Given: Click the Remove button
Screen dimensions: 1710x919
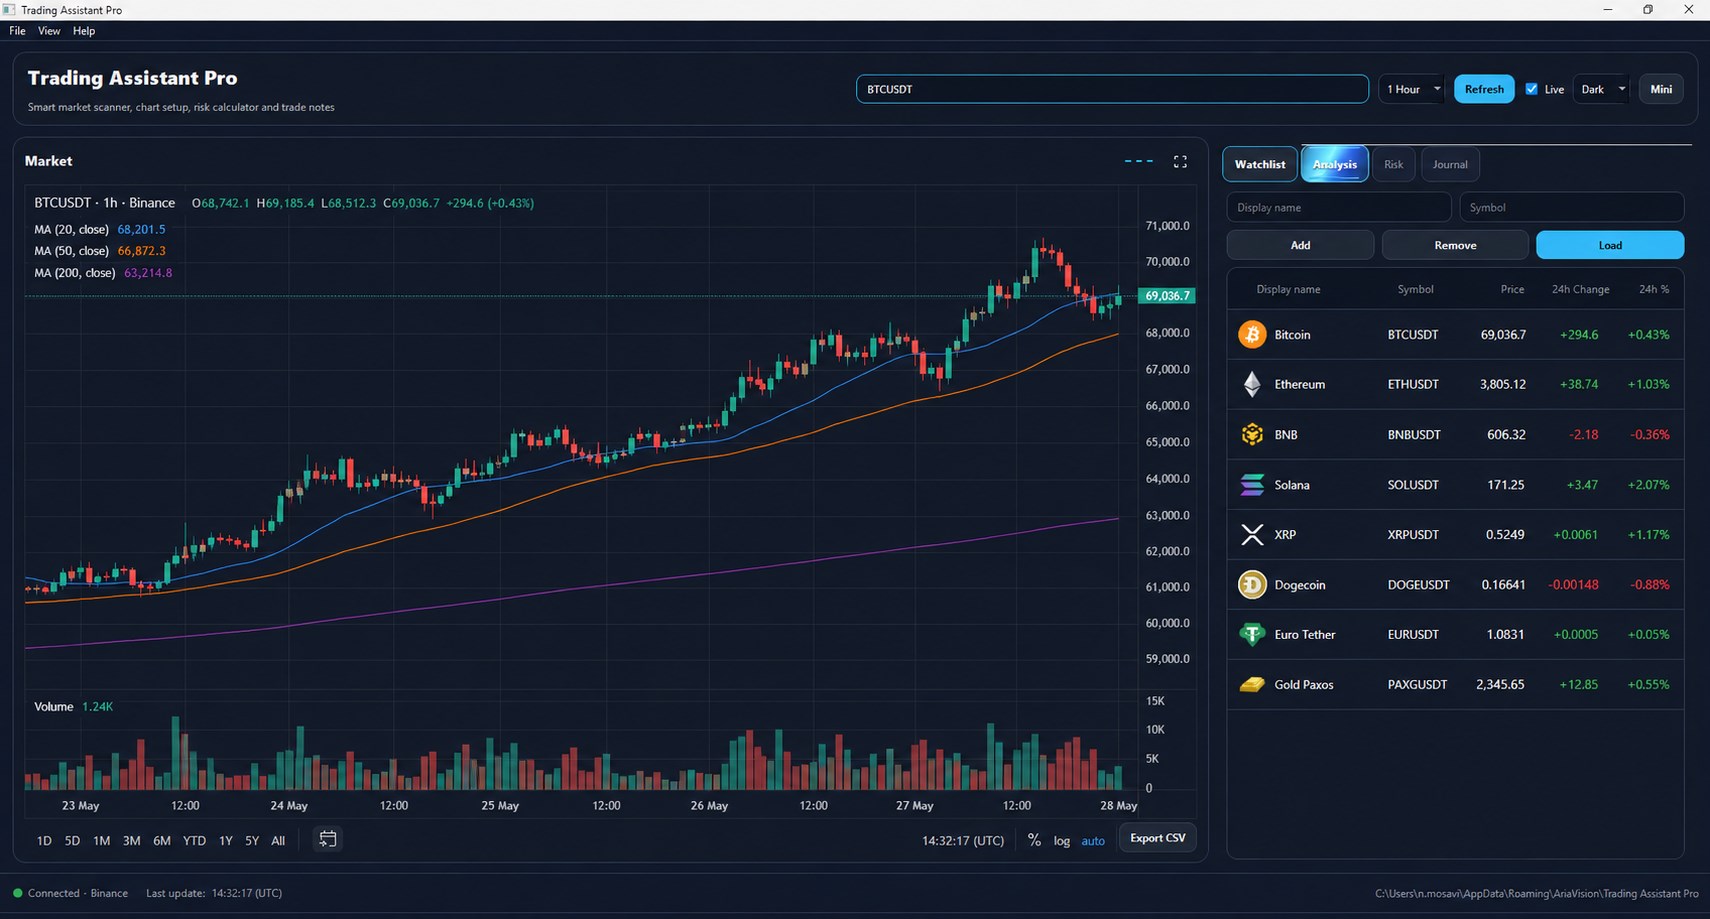Looking at the screenshot, I should [x=1455, y=245].
